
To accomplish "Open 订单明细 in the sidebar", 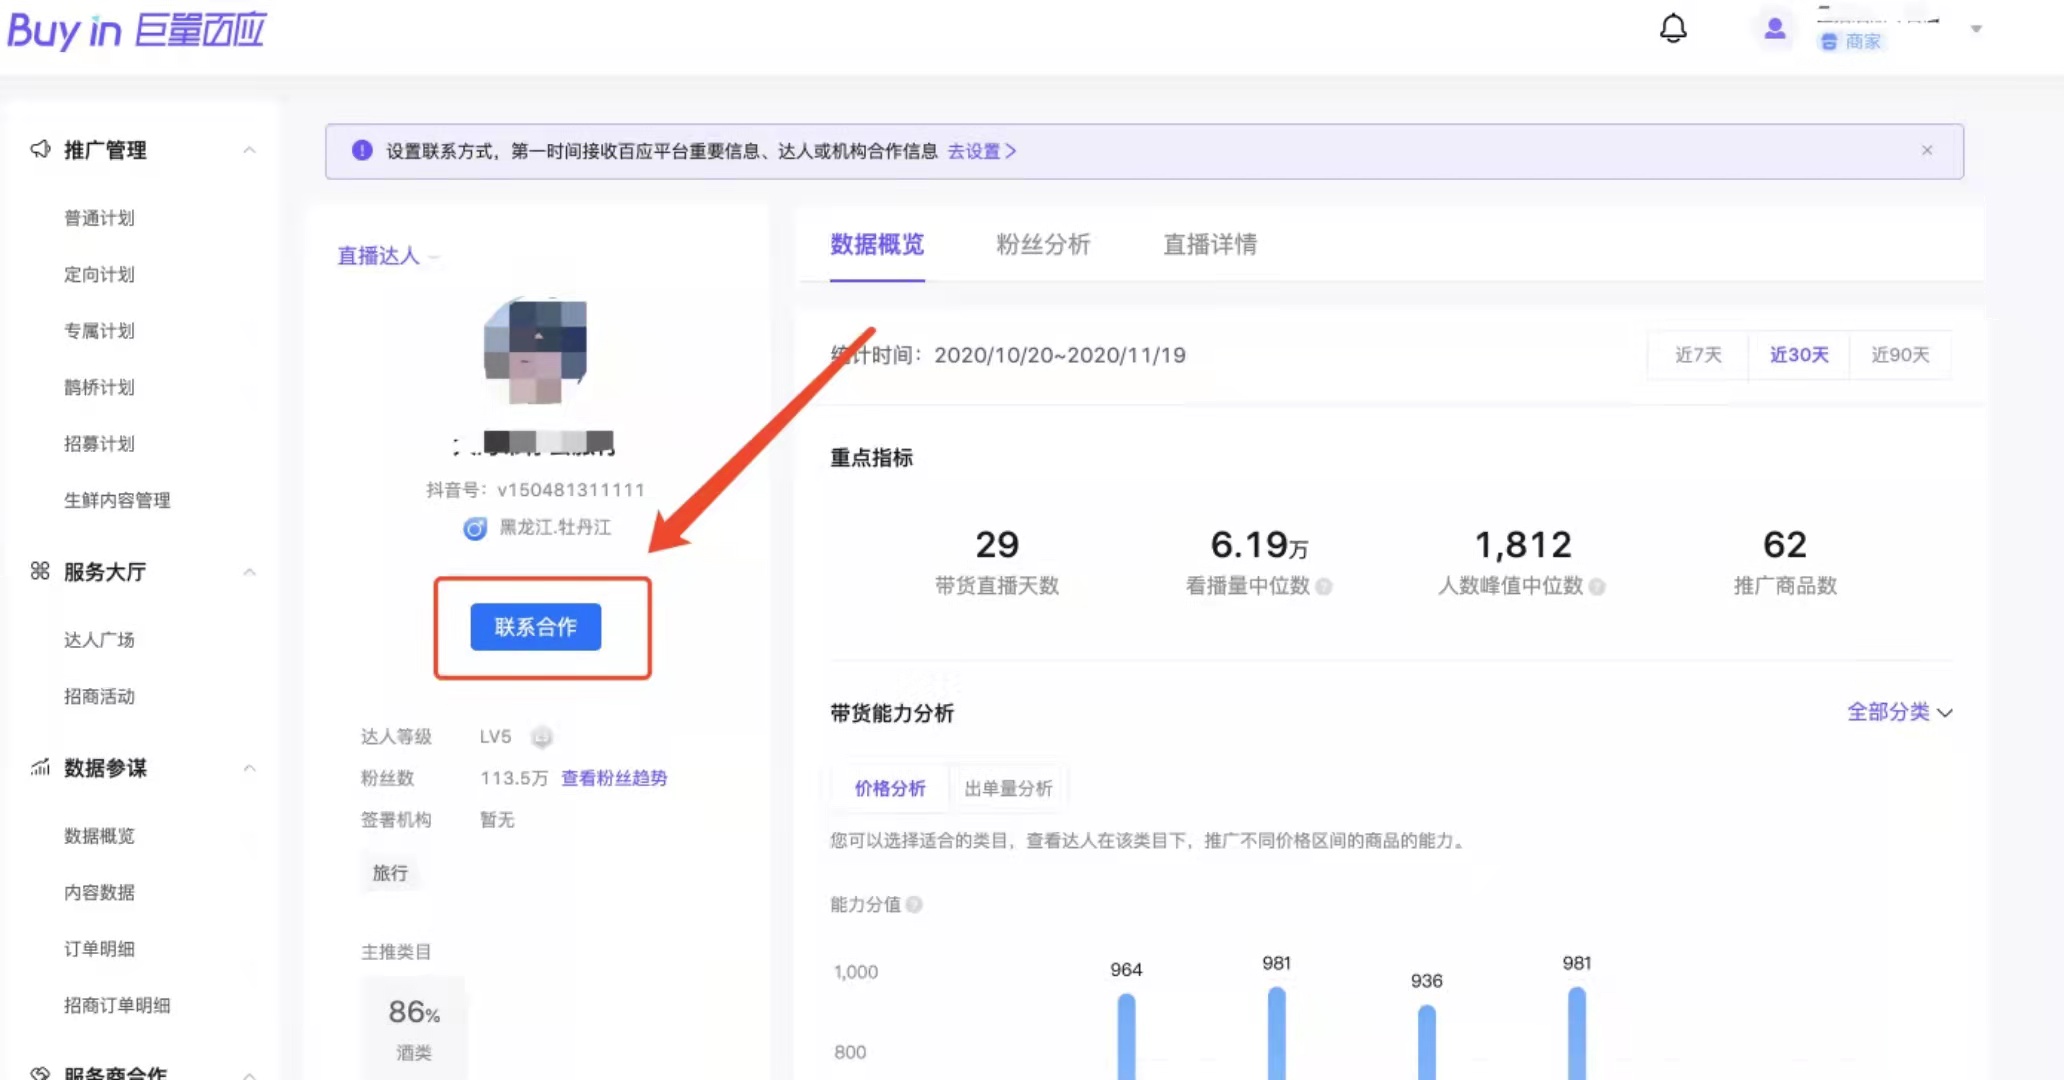I will pyautogui.click(x=99, y=949).
